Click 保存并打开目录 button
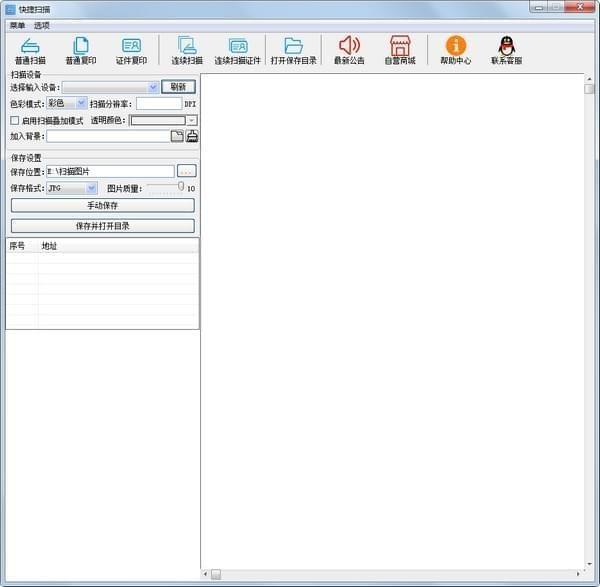Viewport: 600px width, 587px height. (x=103, y=226)
